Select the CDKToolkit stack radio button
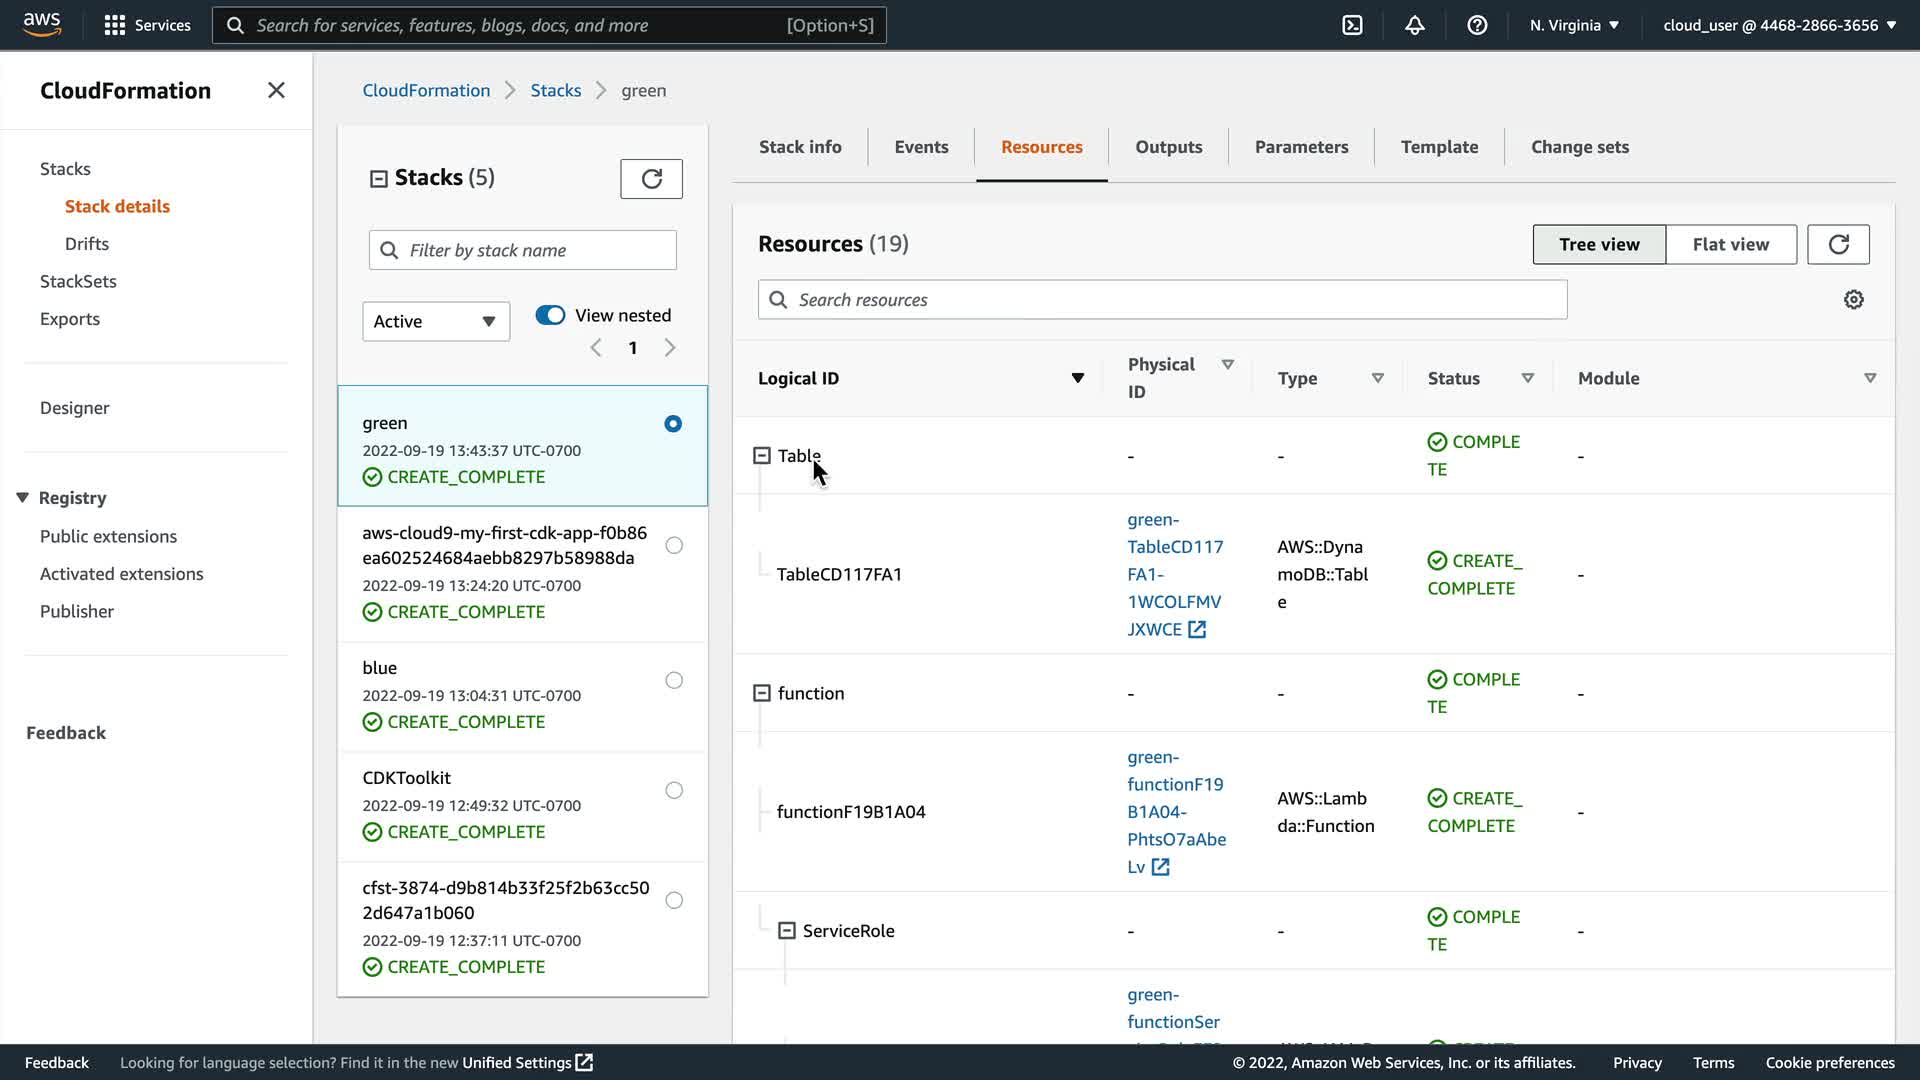The height and width of the screenshot is (1080, 1920). click(x=674, y=790)
